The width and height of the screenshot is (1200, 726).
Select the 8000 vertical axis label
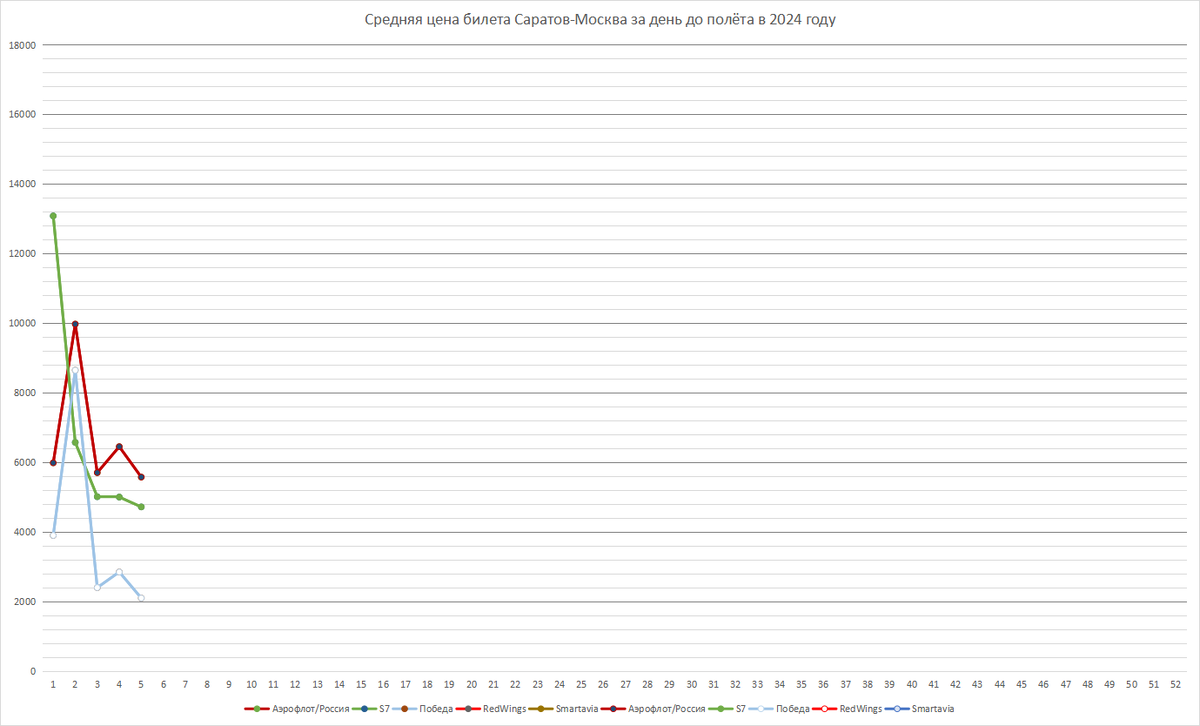click(25, 393)
